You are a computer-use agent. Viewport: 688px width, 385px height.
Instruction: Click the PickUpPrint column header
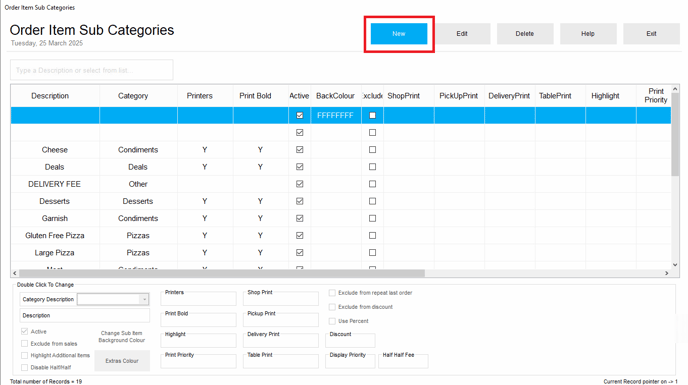(459, 96)
